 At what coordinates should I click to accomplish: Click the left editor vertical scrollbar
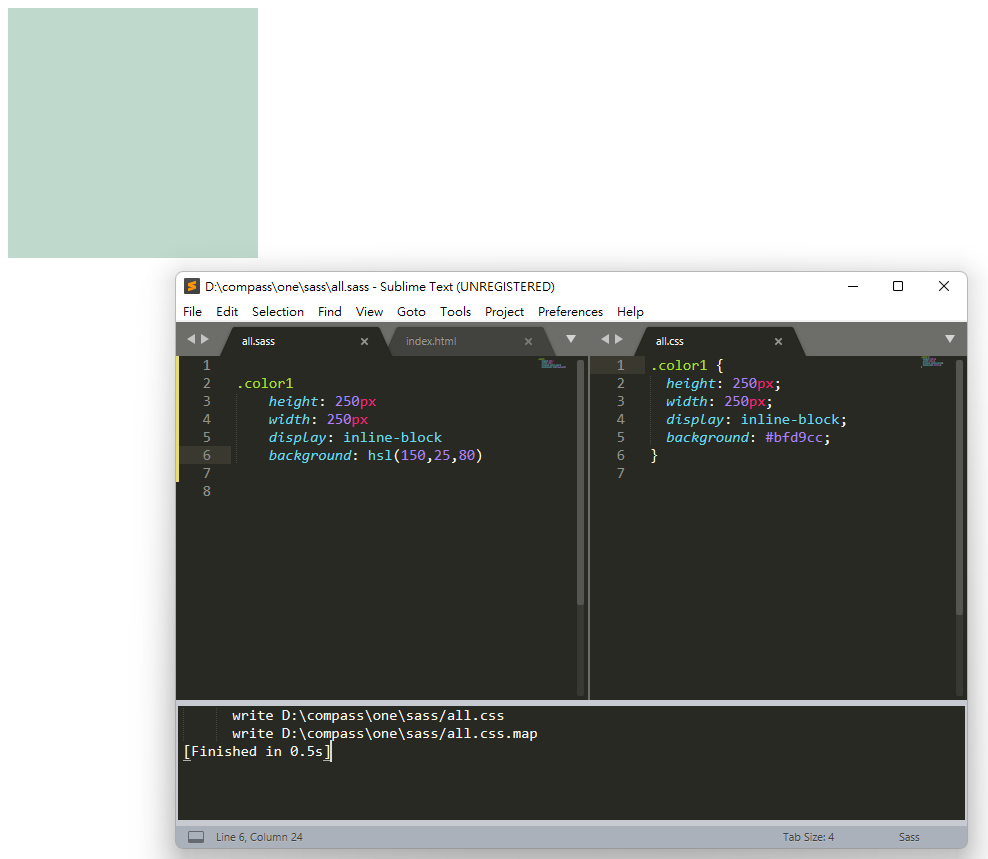580,483
